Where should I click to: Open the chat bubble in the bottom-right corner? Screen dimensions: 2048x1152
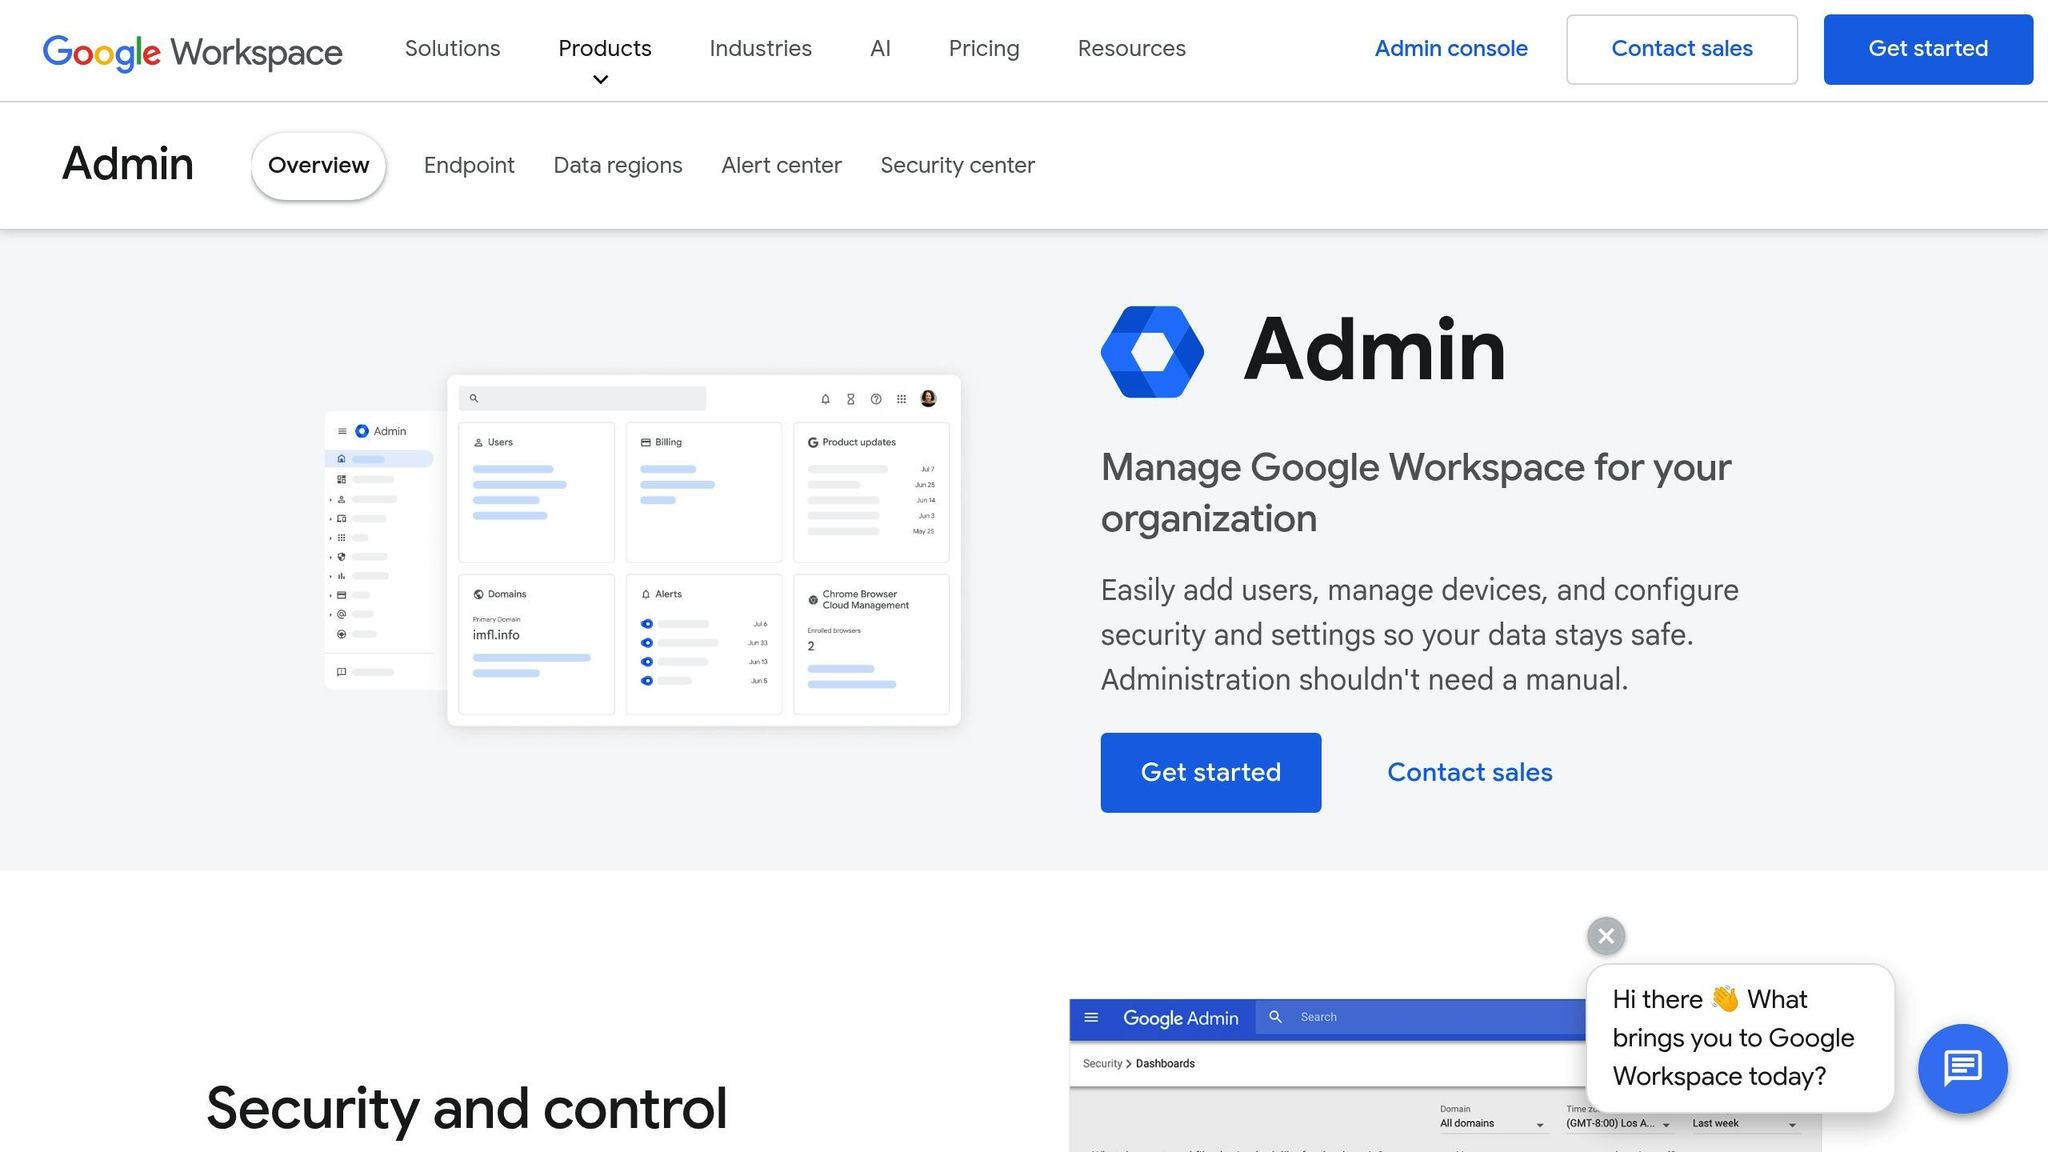(1963, 1068)
